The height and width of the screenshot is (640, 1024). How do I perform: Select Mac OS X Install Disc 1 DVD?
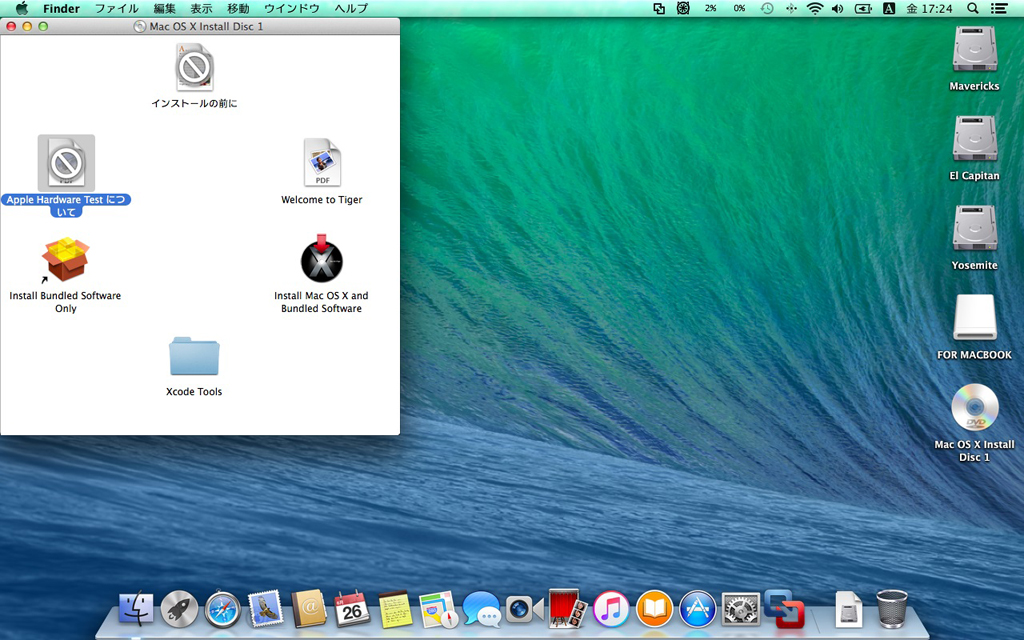point(974,407)
